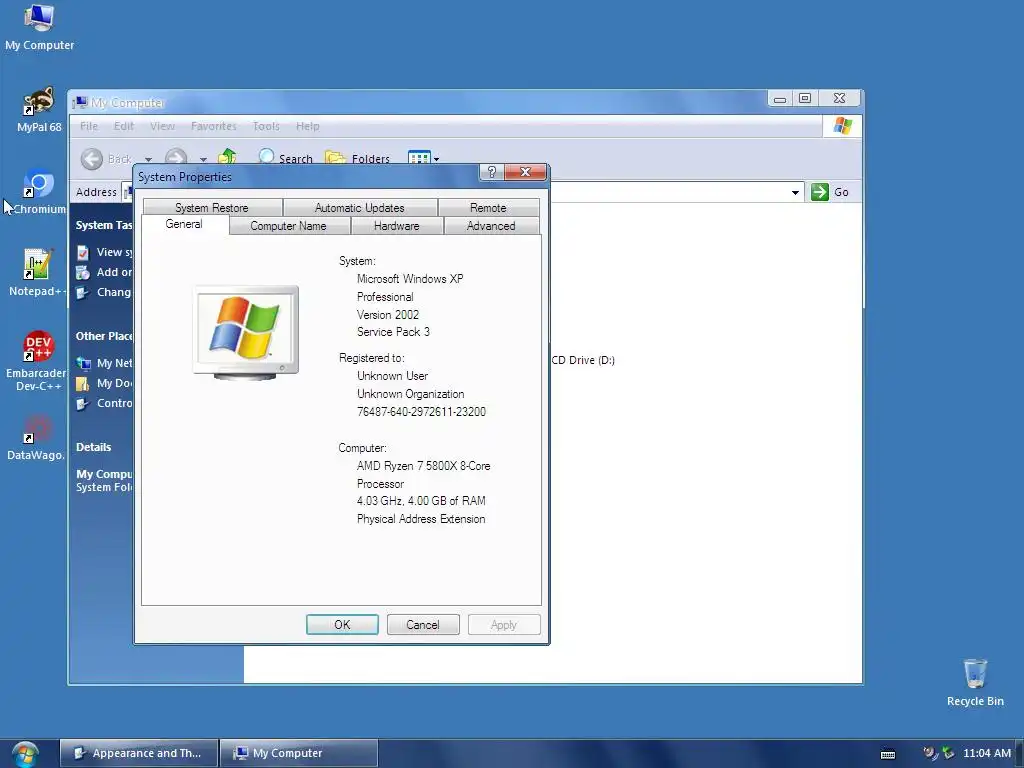
Task: Launch MyPal 68 from the desktop
Action: [39, 110]
